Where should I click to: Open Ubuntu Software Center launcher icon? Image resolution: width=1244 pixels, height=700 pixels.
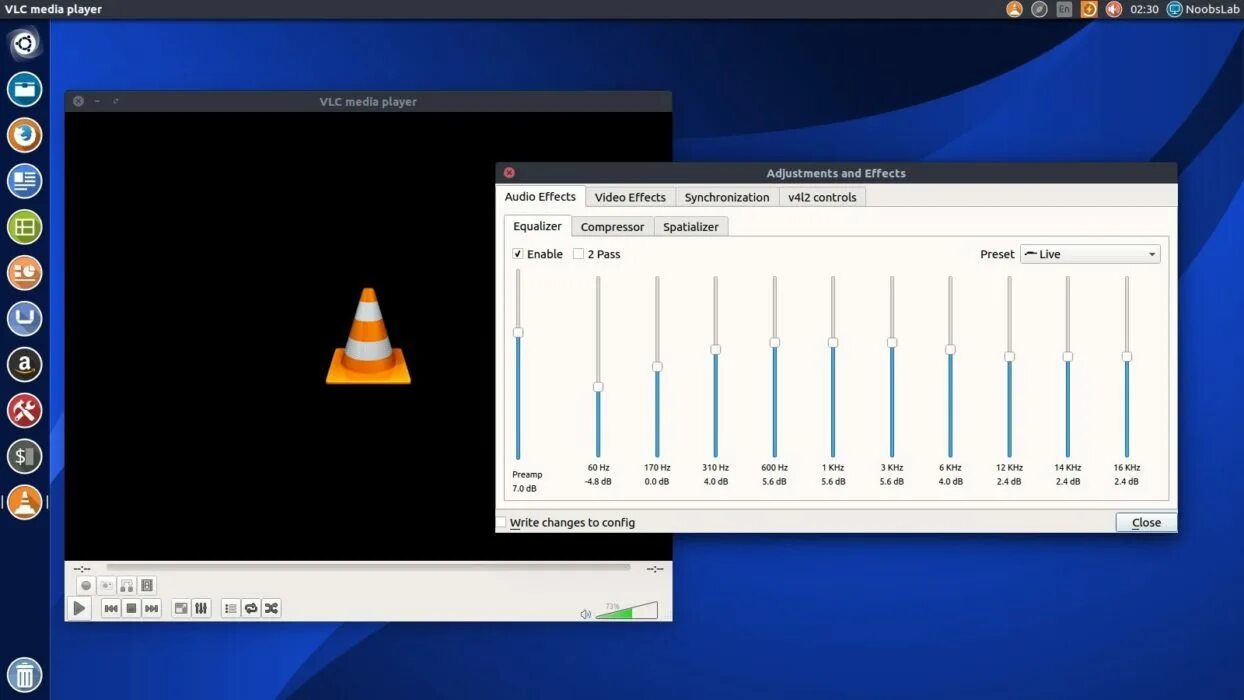[x=25, y=319]
